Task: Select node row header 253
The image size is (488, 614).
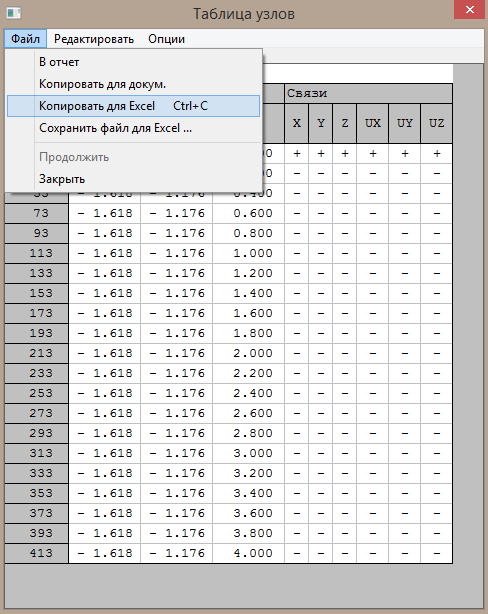Action: point(37,393)
